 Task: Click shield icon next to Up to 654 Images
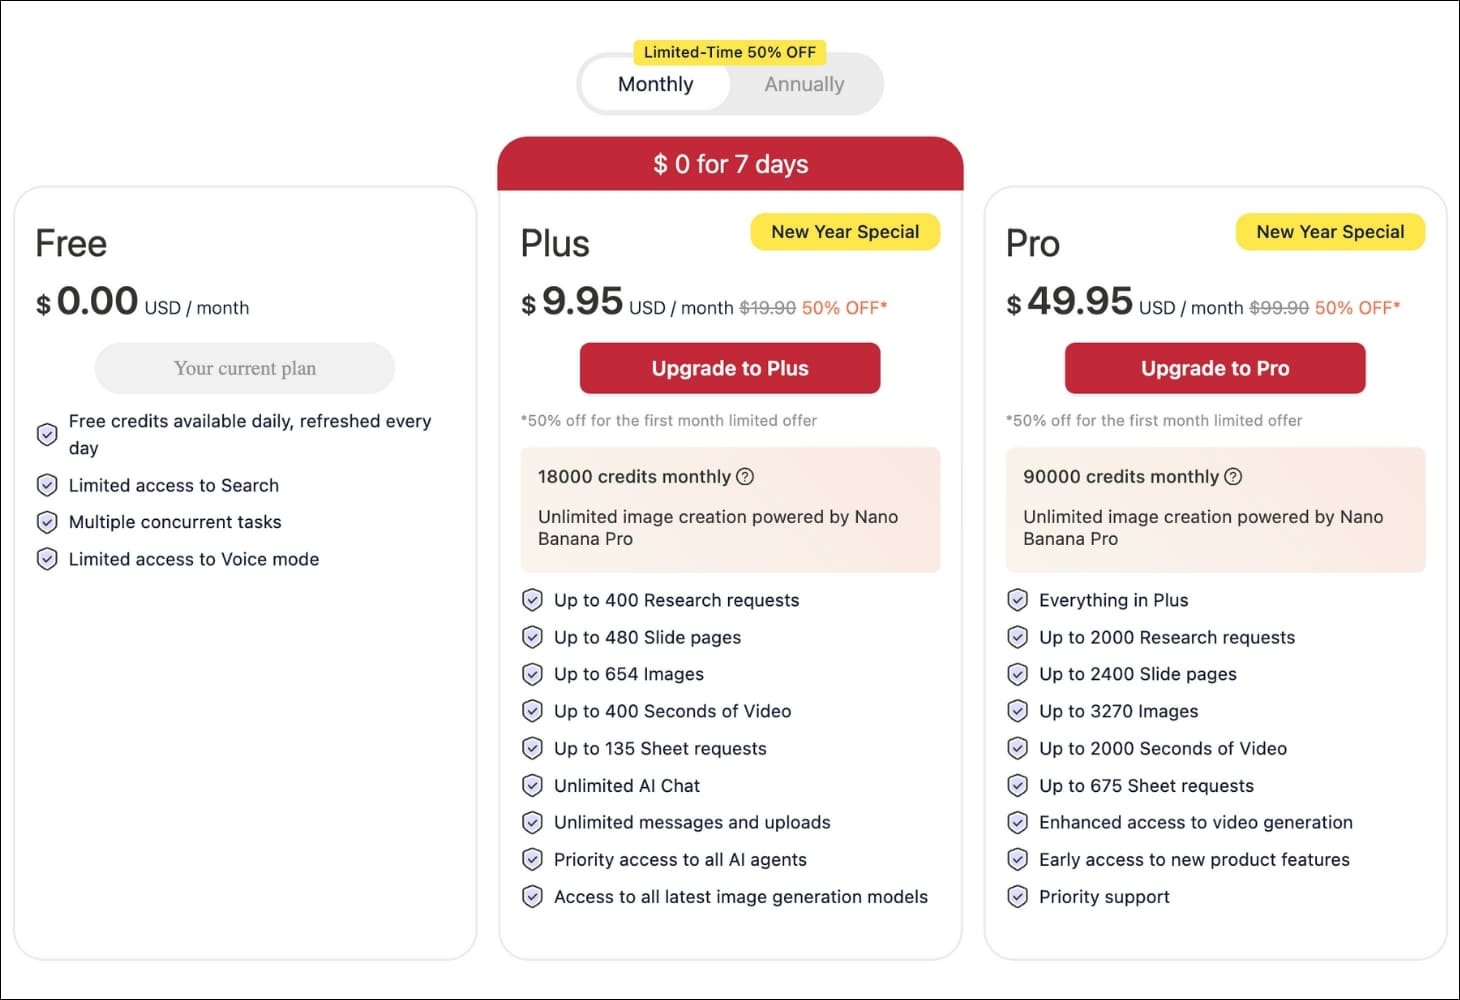pyautogui.click(x=532, y=674)
